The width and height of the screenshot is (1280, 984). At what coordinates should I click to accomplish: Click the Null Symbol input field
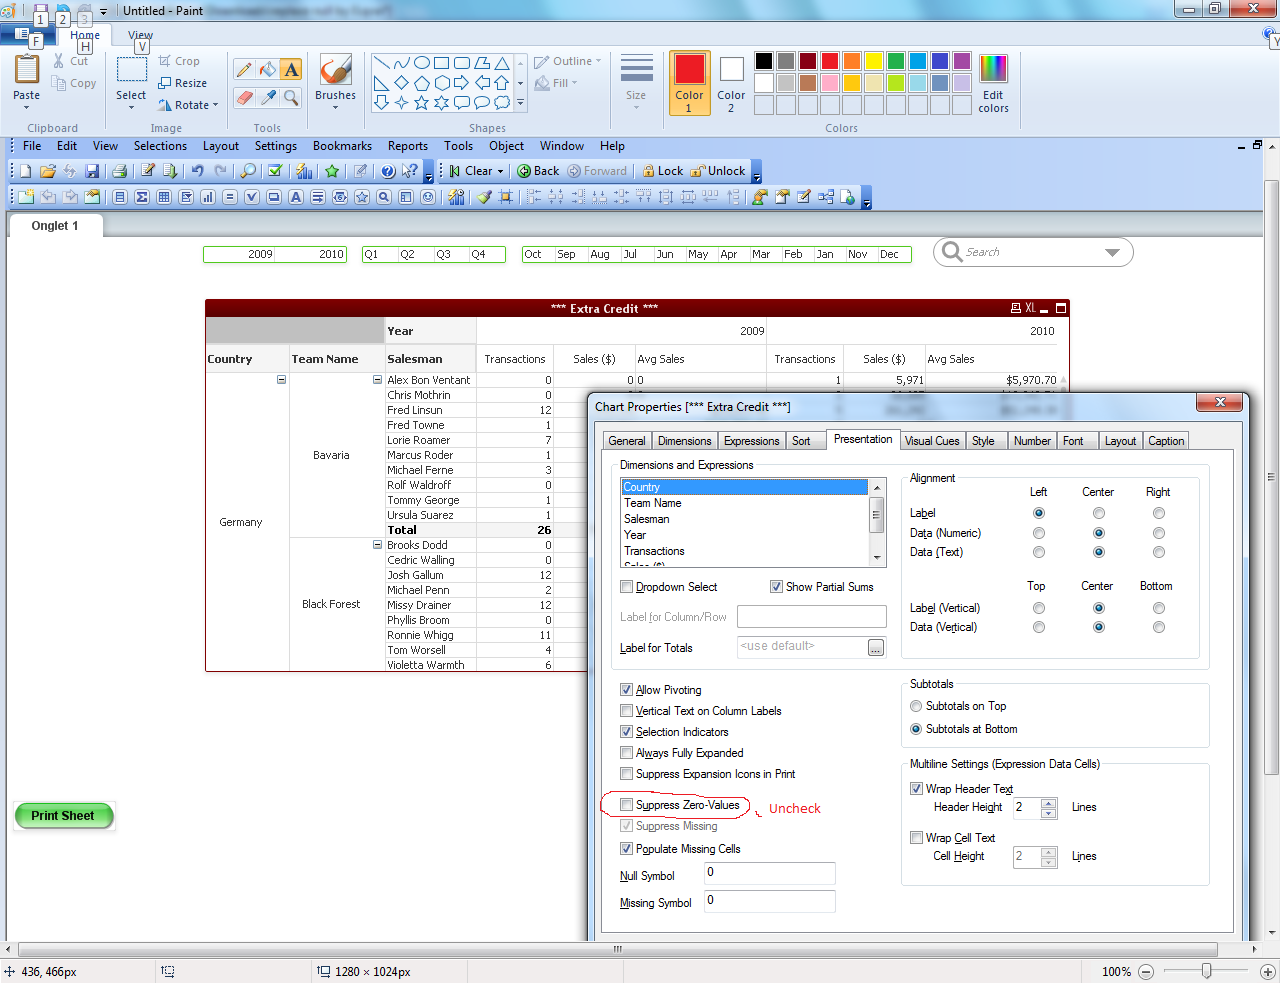tap(769, 873)
